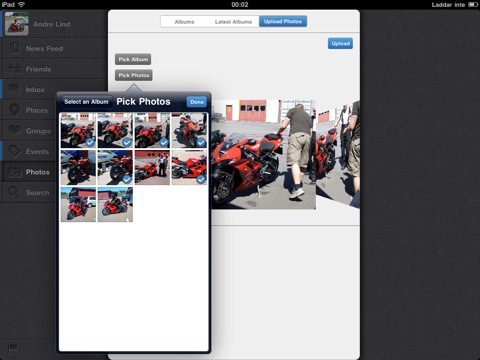
Task: Open the Friends sidebar icon
Action: (x=15, y=69)
